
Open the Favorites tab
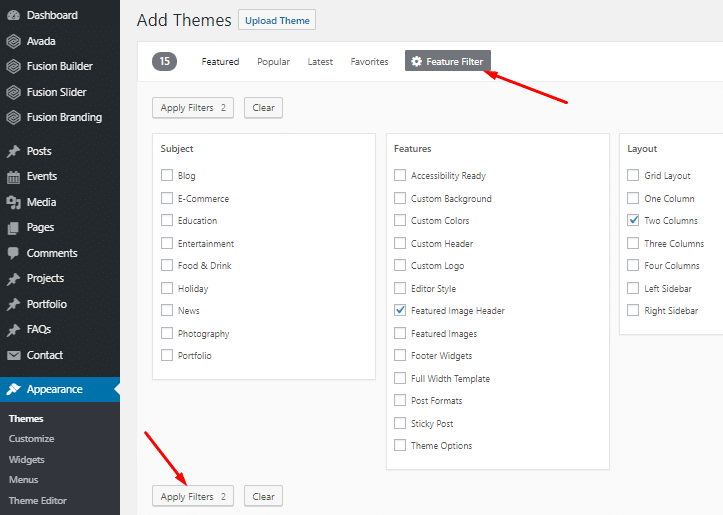pos(369,62)
